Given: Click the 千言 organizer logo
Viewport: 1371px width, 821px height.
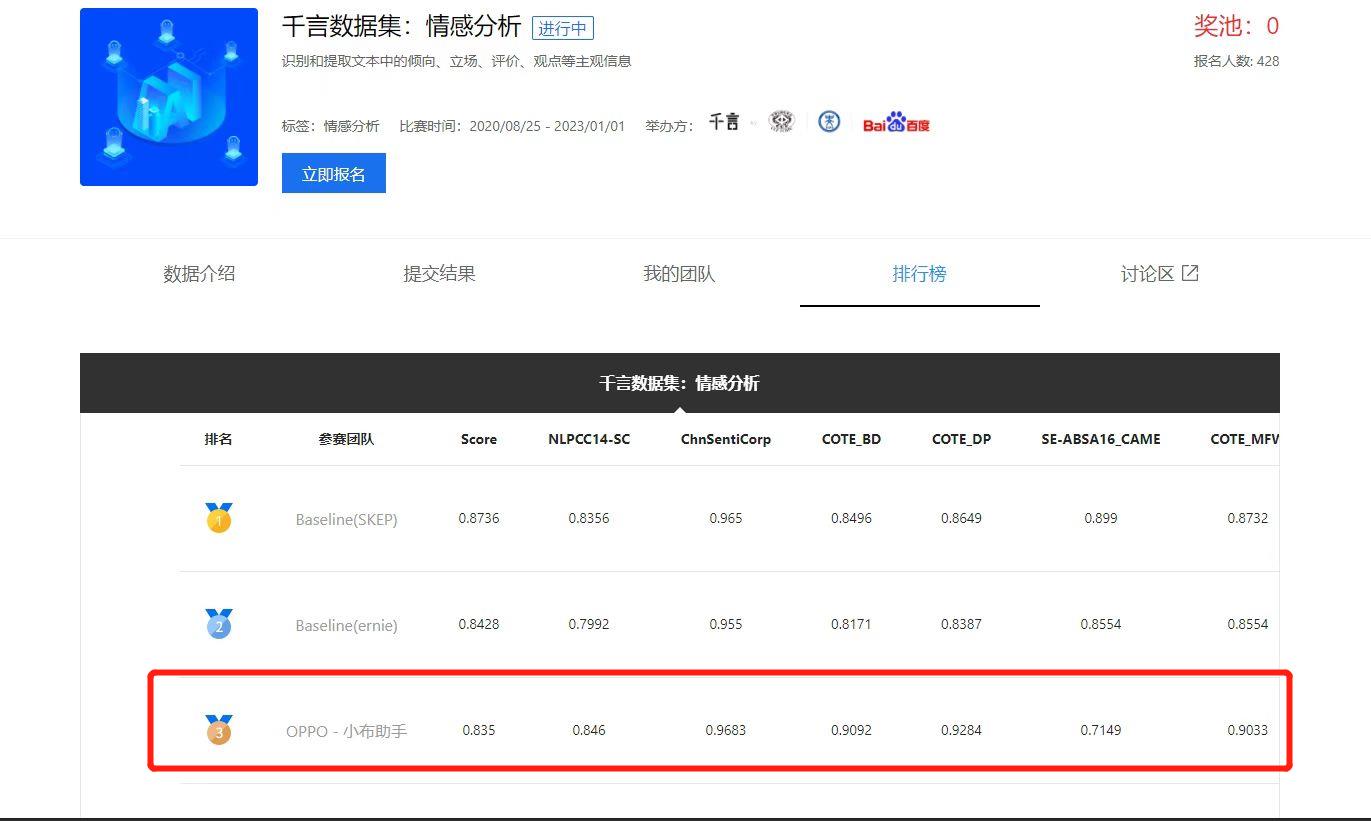Looking at the screenshot, I should click(x=724, y=123).
